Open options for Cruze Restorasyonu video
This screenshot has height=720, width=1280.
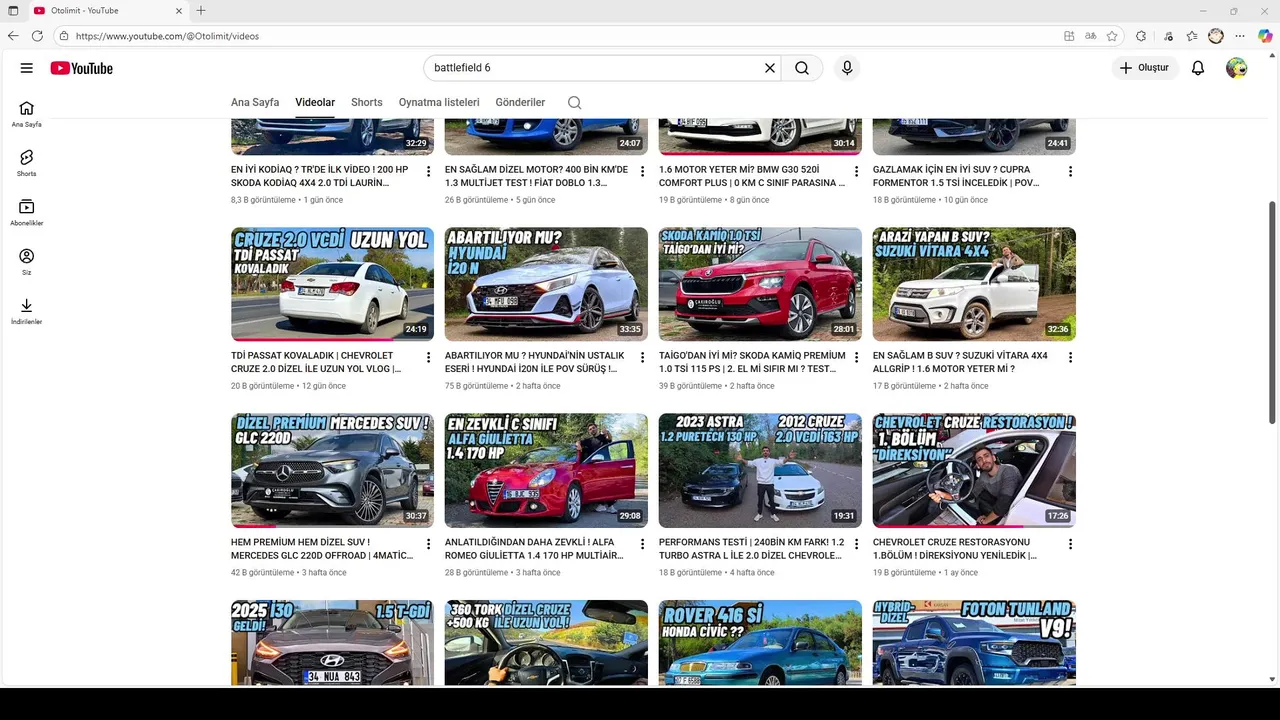(1070, 545)
